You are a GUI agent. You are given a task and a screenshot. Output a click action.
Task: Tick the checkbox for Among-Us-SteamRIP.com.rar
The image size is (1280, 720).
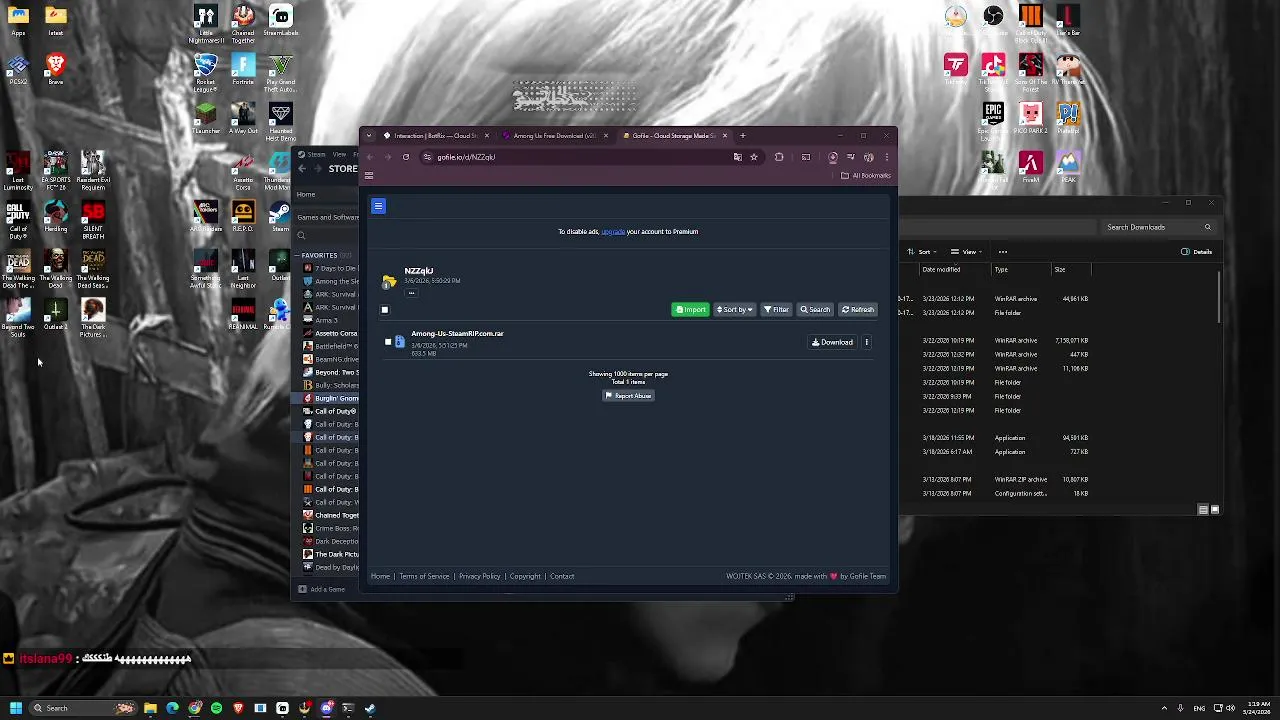coord(388,342)
